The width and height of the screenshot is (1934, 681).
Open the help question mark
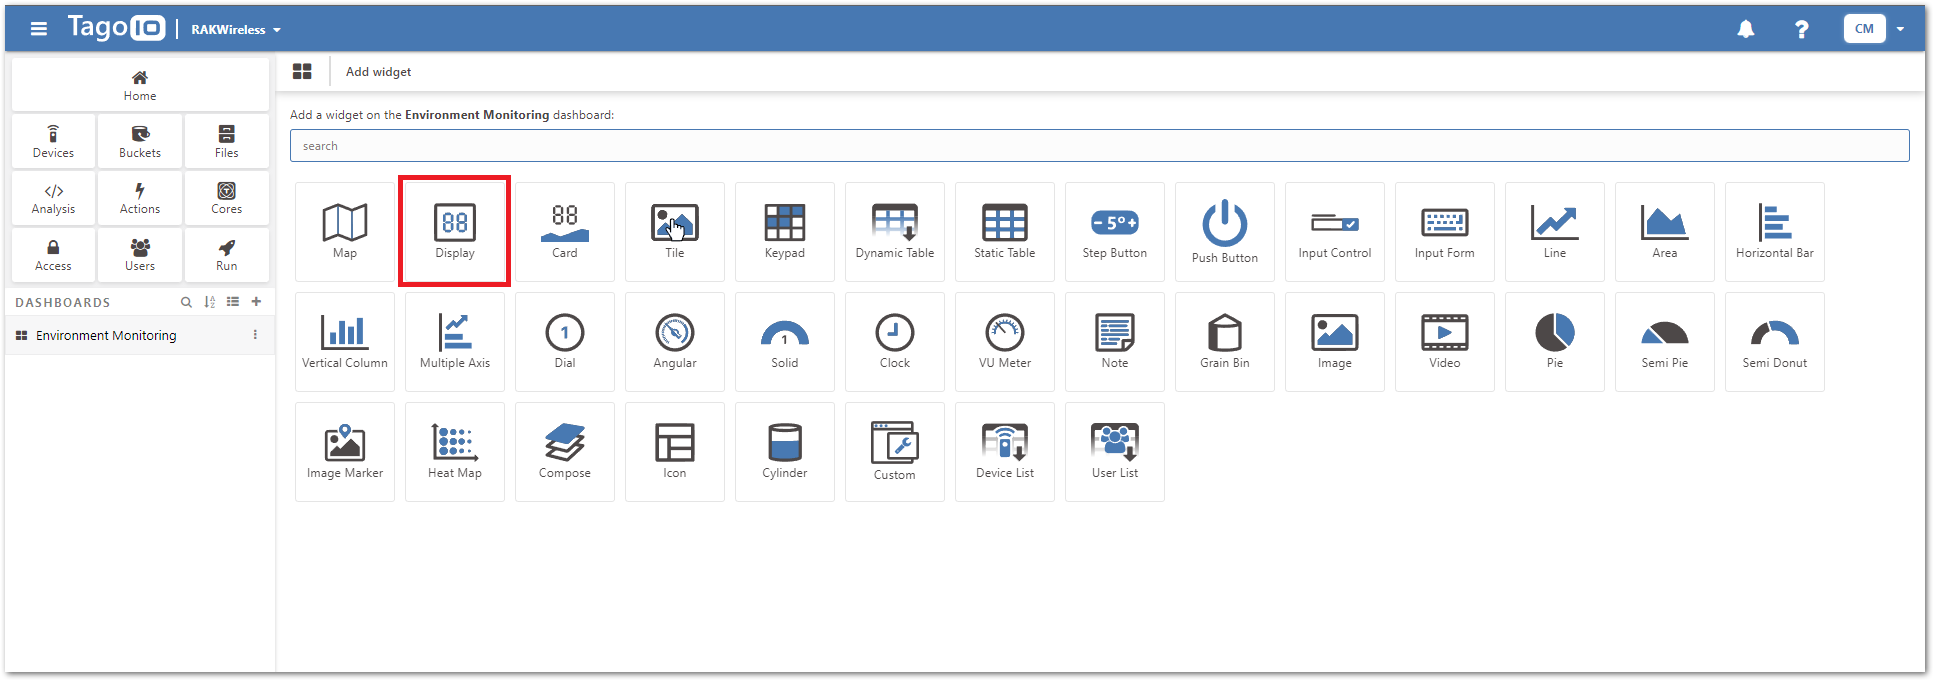coord(1801,29)
